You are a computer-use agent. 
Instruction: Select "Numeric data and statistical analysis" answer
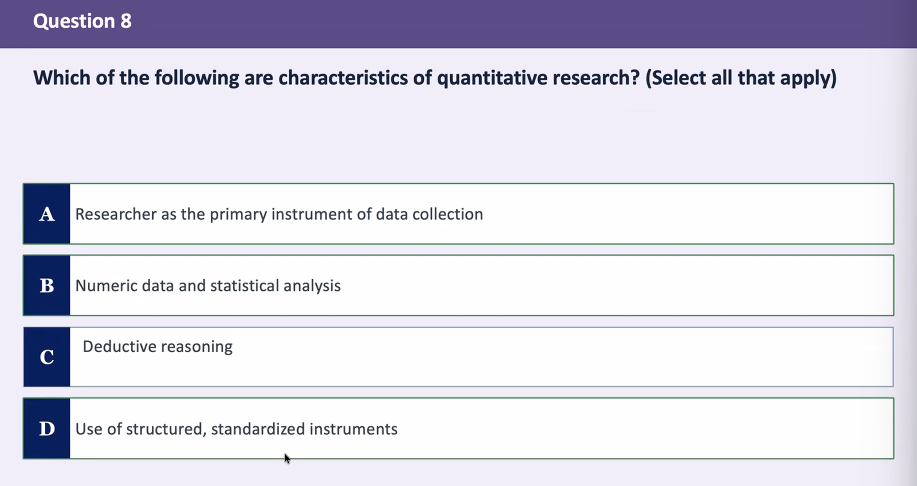[x=458, y=285]
